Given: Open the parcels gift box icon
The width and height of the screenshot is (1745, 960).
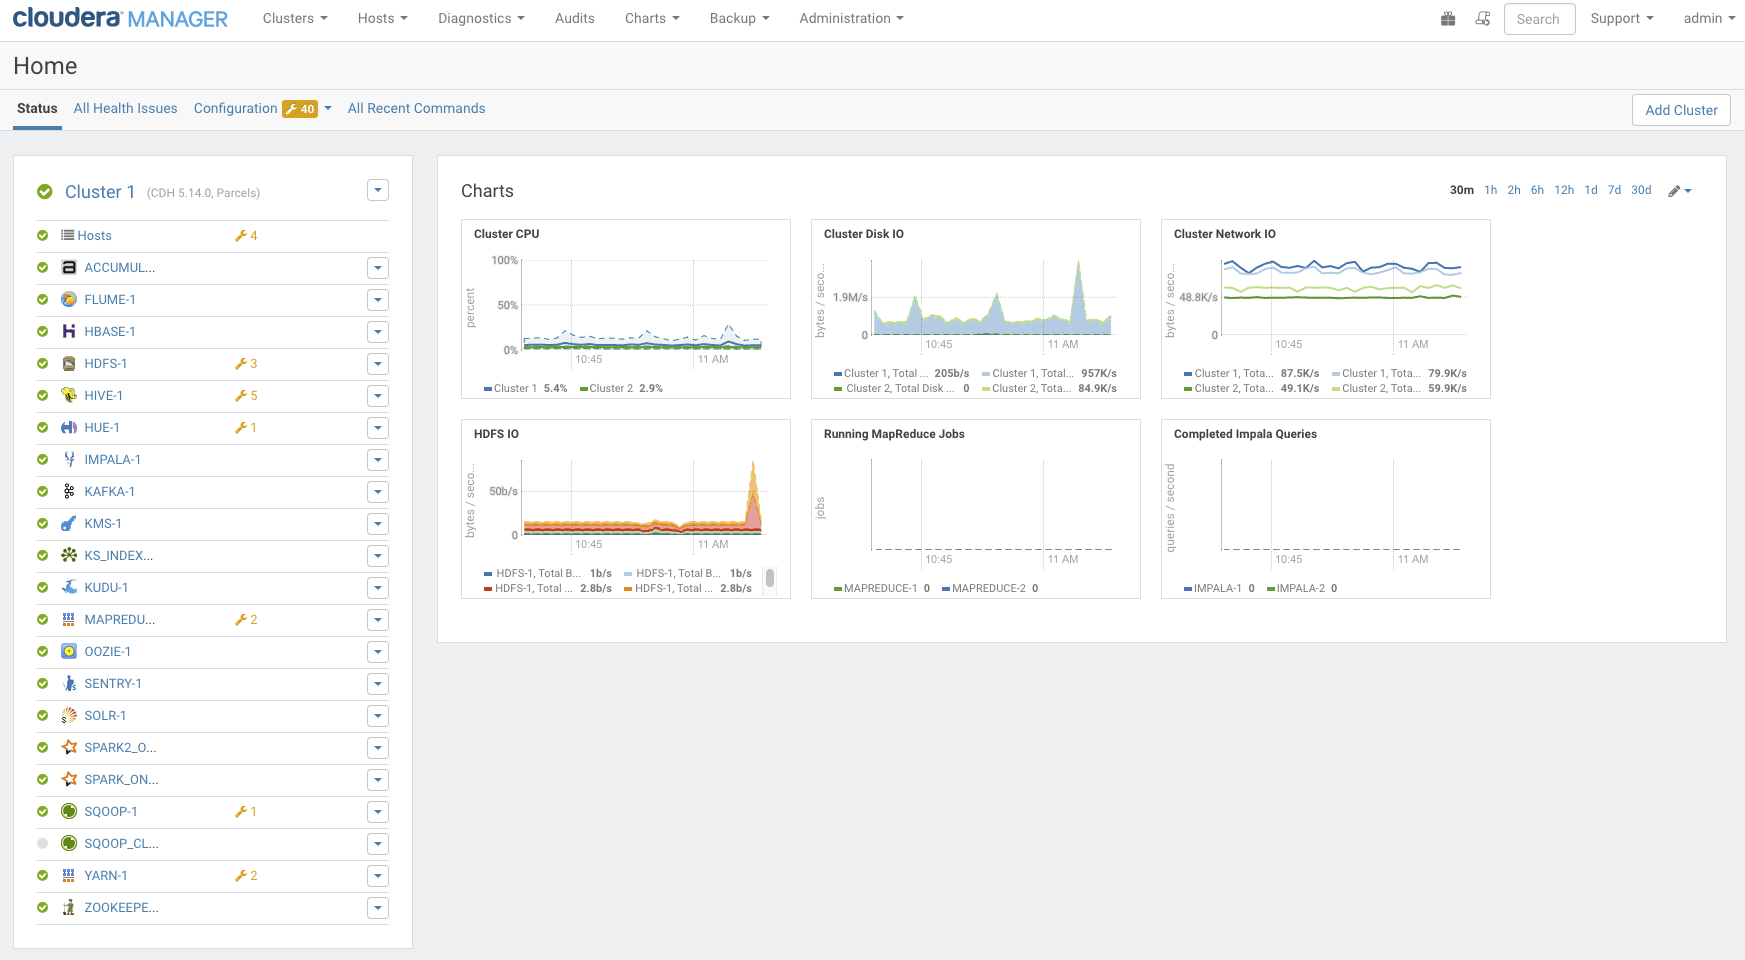Looking at the screenshot, I should (1447, 19).
